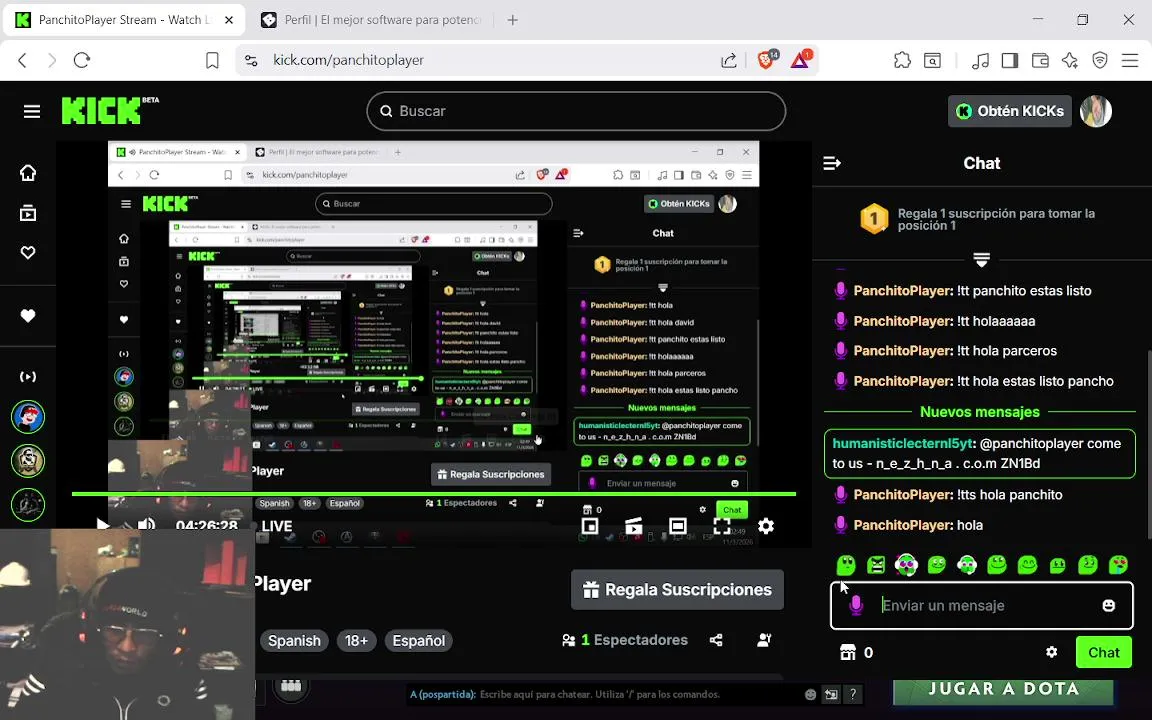Open chat identity mic icon in message box
This screenshot has width=1152, height=720.
point(856,605)
